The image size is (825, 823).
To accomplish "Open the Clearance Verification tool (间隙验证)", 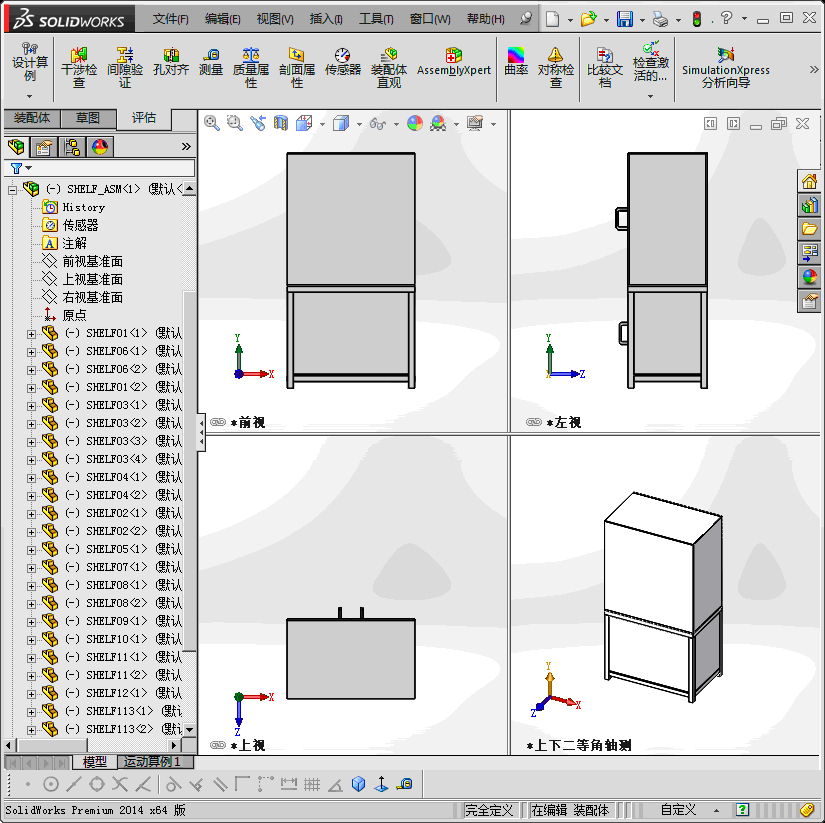I will pyautogui.click(x=125, y=68).
